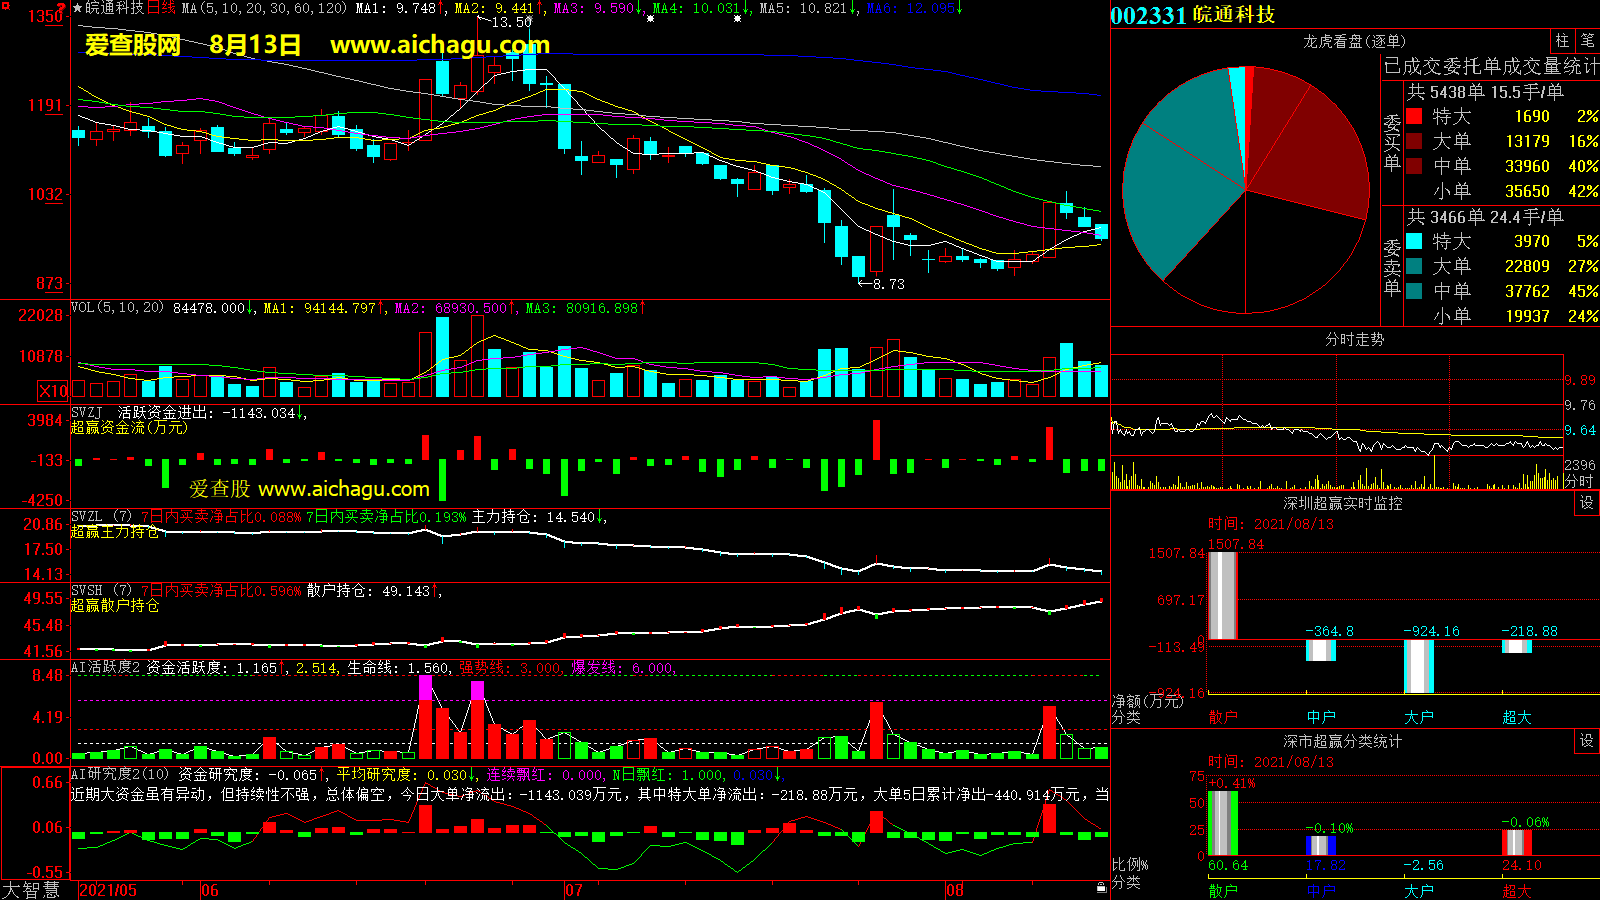Click the 大智慧 logo in bottom-left corner

[32, 890]
